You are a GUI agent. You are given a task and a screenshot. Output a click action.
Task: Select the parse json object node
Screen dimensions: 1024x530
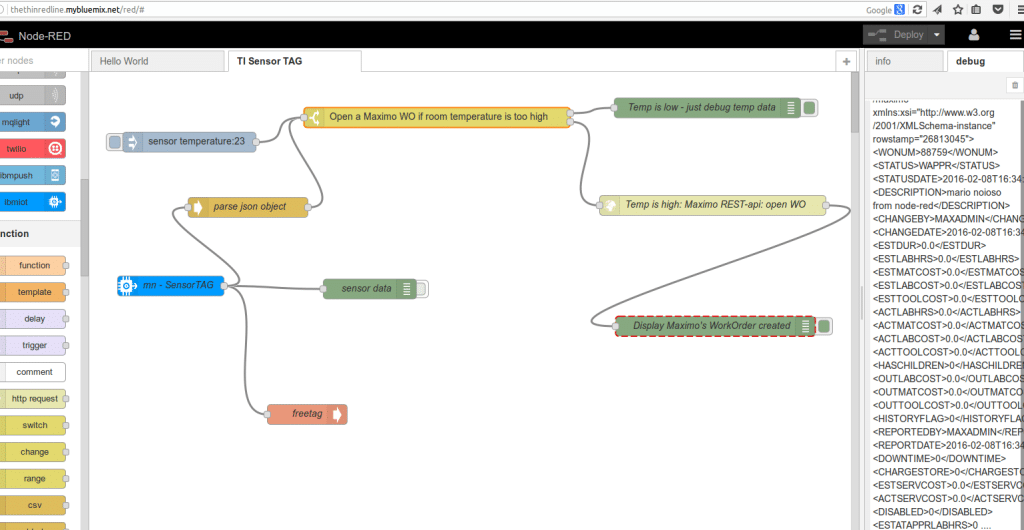click(249, 207)
